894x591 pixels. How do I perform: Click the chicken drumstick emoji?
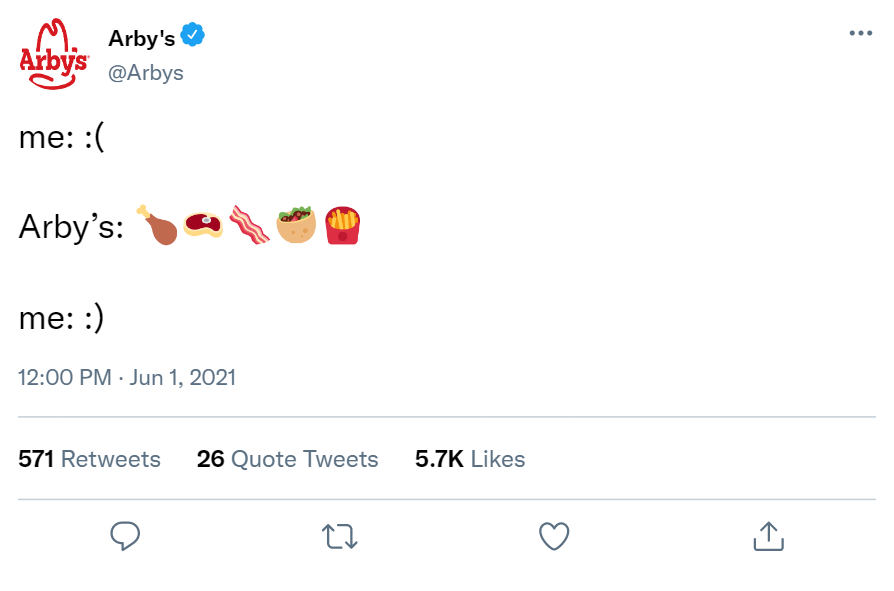(157, 225)
